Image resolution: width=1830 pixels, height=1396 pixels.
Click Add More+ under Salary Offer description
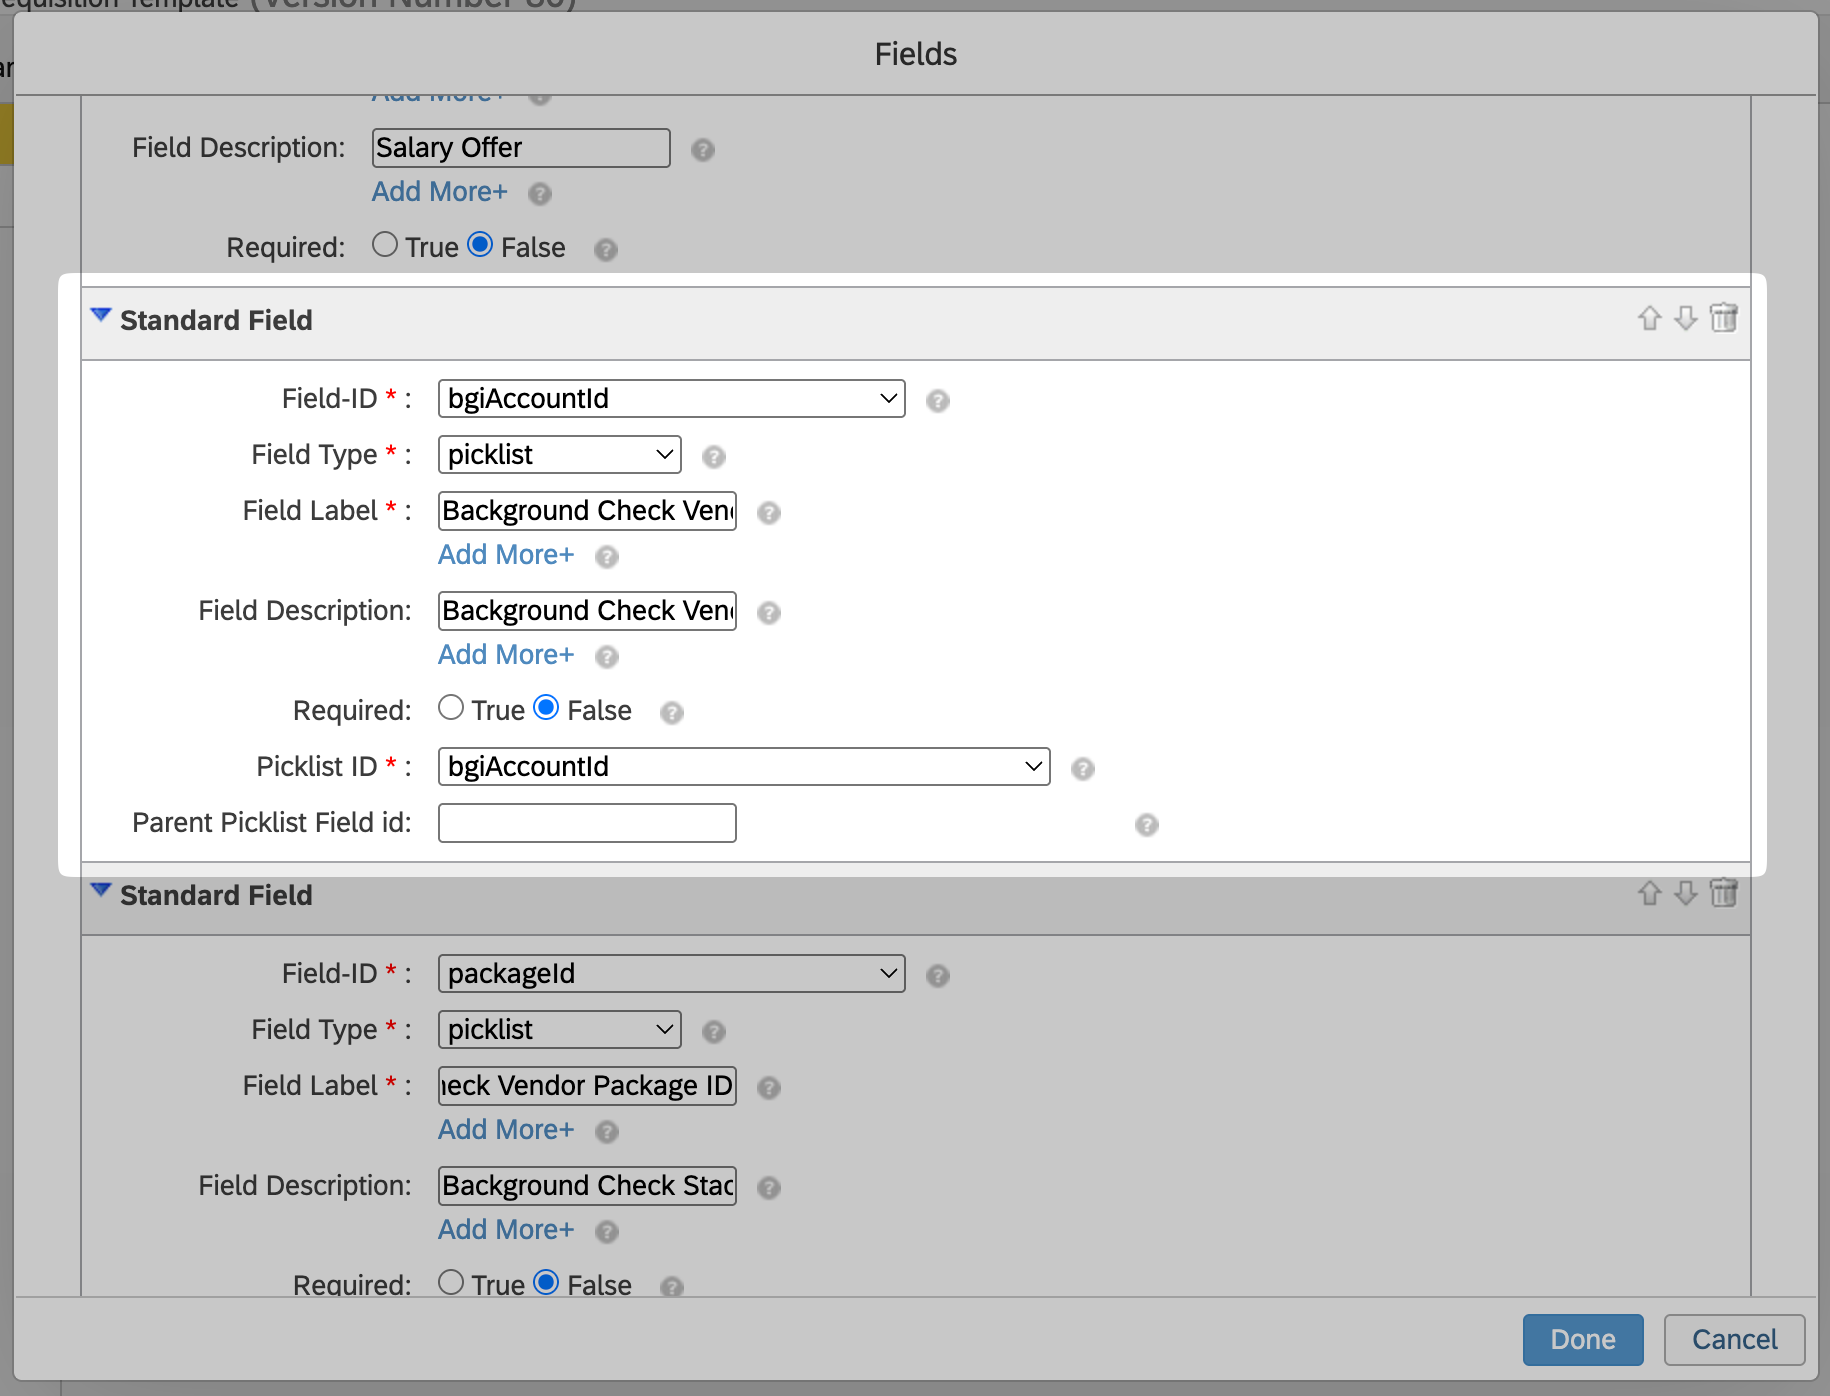439,192
